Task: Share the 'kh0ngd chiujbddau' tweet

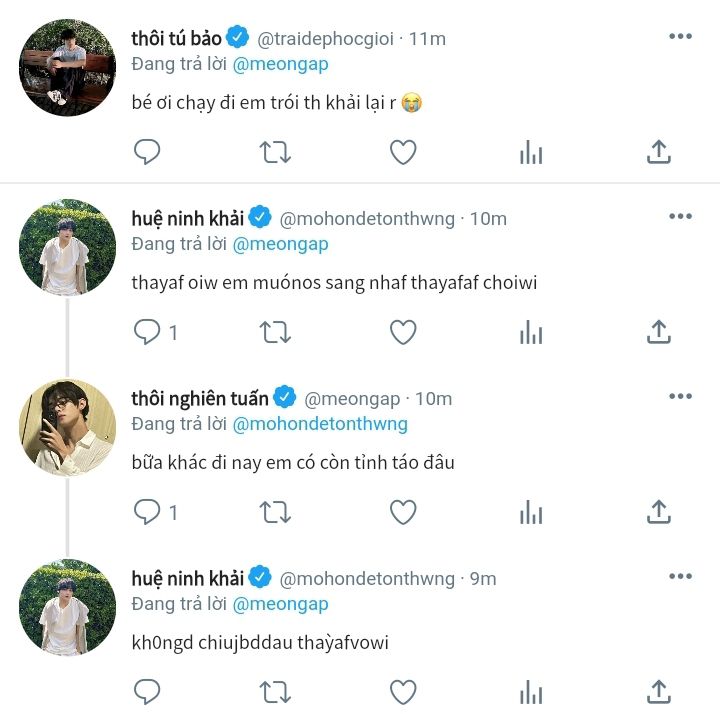Action: point(658,691)
